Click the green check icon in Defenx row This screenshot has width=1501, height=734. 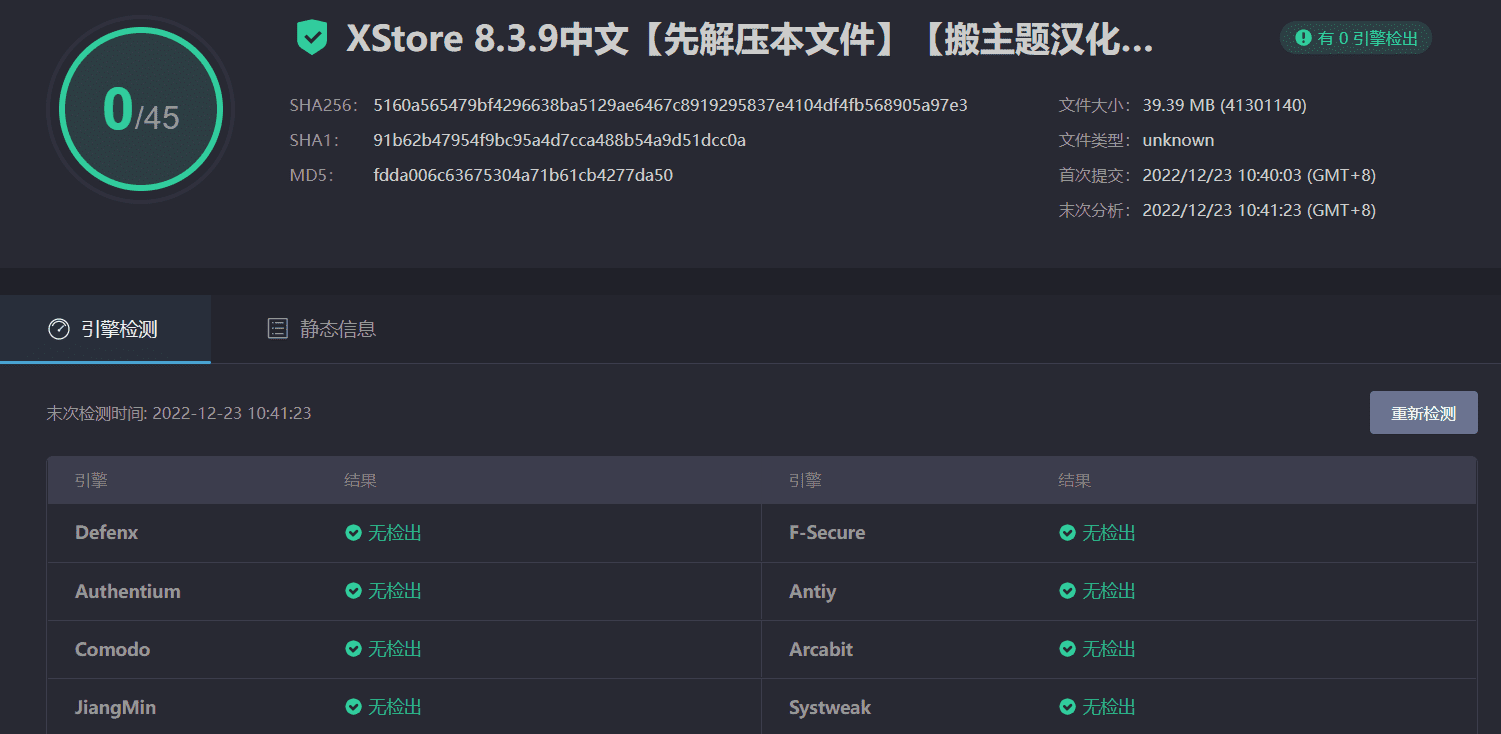coord(353,533)
